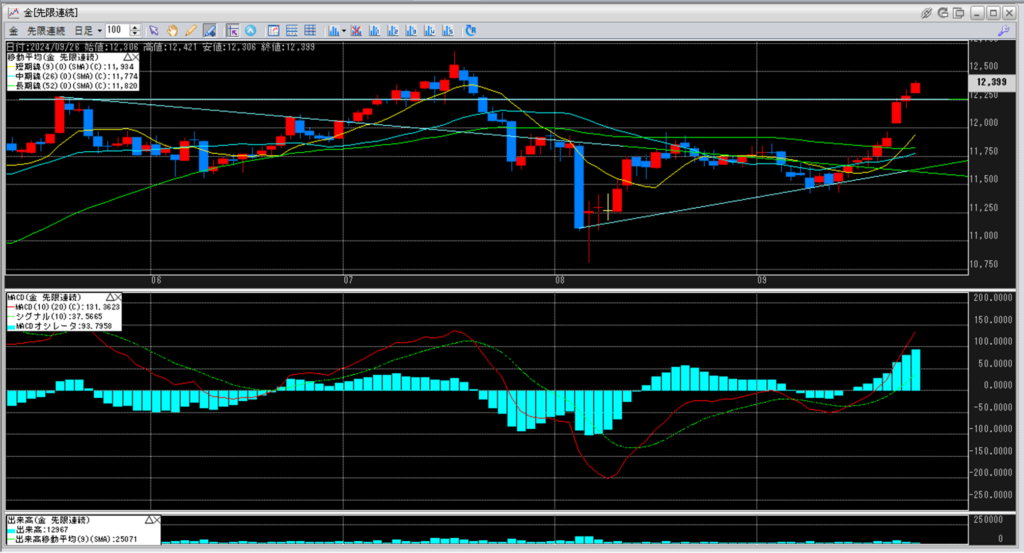Image resolution: width=1024 pixels, height=553 pixels.
Task: Click the 日付:2024/09/26 OHLC info line
Action: tap(161, 47)
